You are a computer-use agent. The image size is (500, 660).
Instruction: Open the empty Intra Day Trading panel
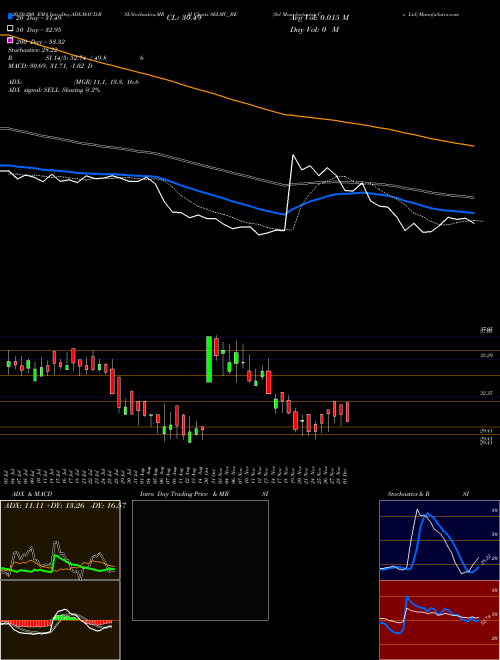(200, 560)
